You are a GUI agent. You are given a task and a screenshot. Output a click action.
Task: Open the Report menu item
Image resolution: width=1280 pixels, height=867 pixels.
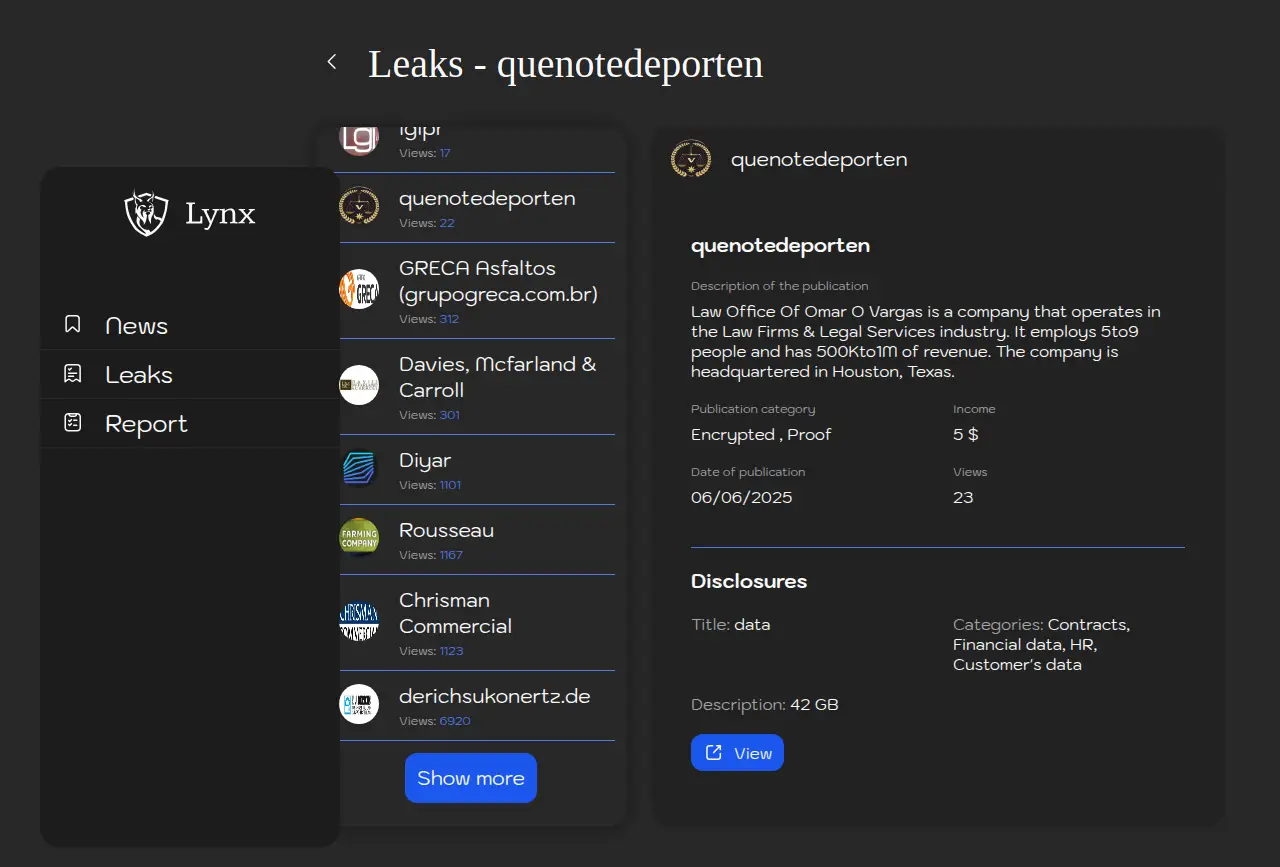(146, 424)
